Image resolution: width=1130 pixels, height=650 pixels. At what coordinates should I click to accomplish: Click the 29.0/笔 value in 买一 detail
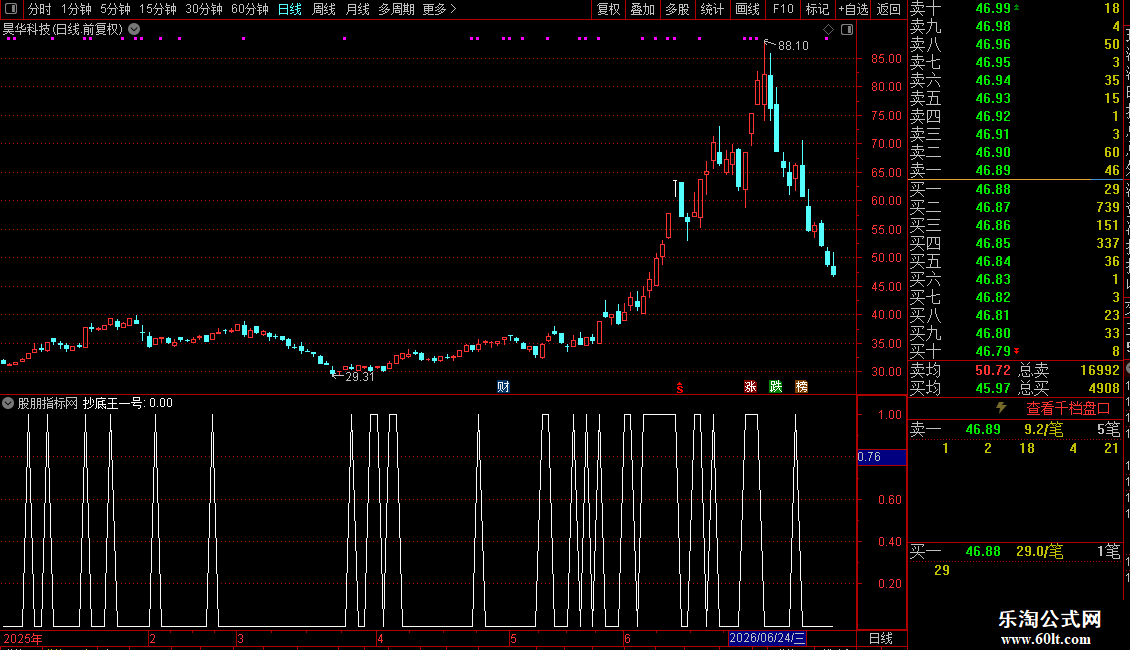[1040, 552]
